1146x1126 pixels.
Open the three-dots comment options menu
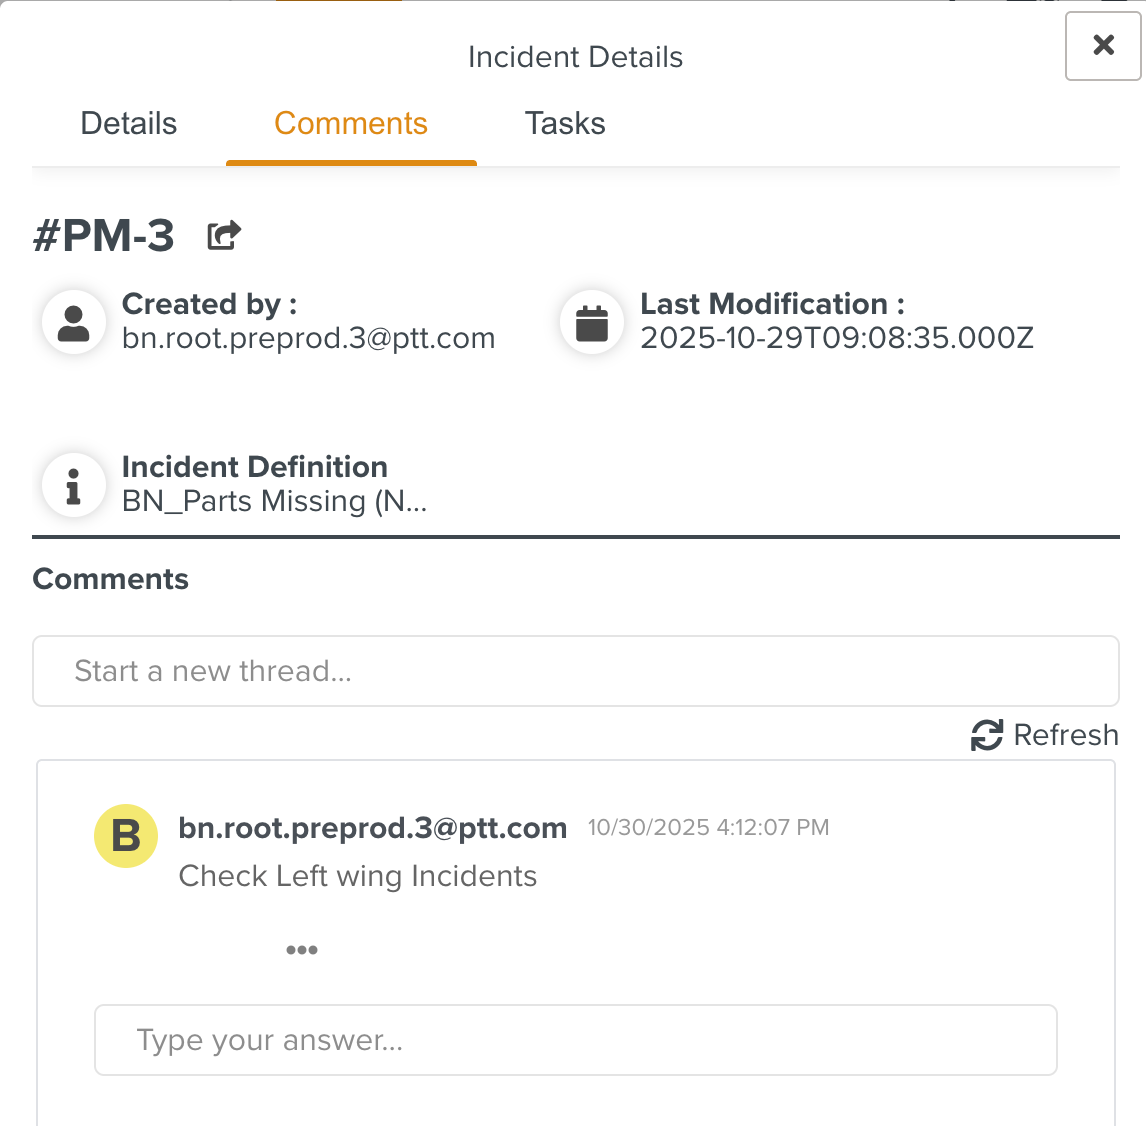301,950
